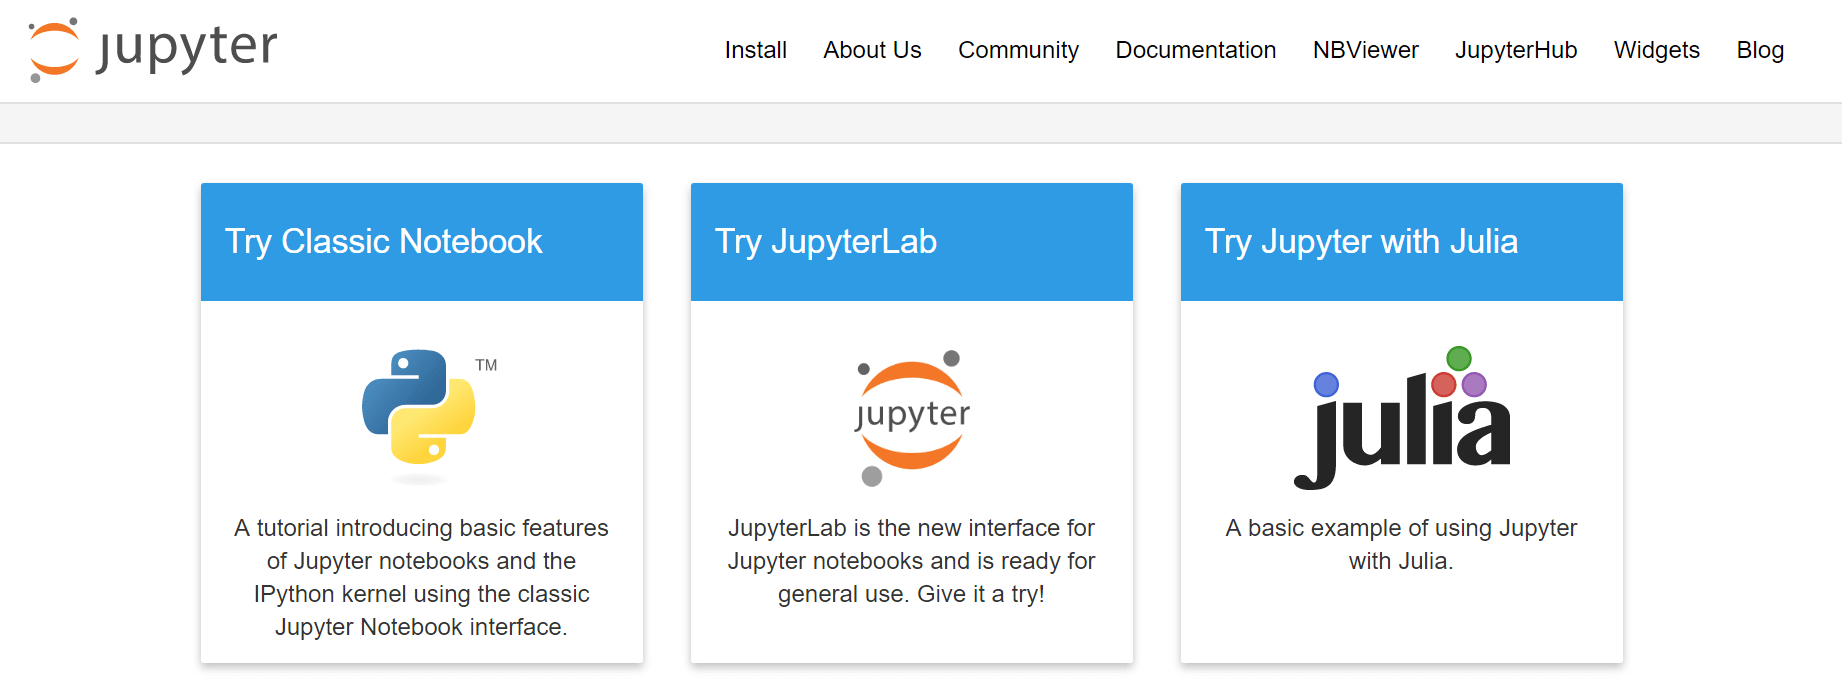
Task: Open the Community menu item
Action: [1018, 50]
